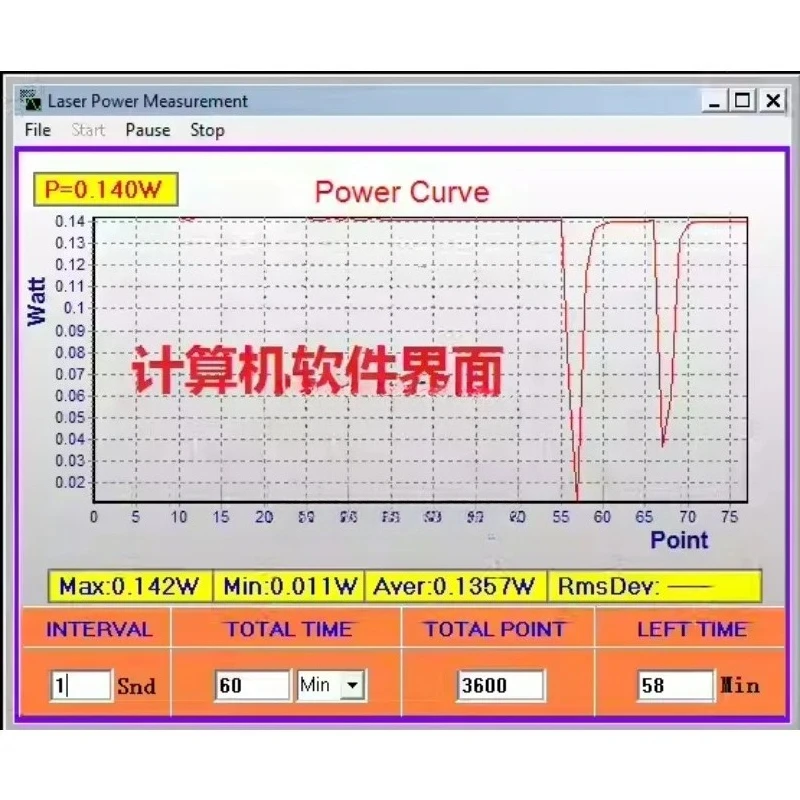The width and height of the screenshot is (800, 800).
Task: Select the 75 x-axis tick label
Action: coord(730,517)
